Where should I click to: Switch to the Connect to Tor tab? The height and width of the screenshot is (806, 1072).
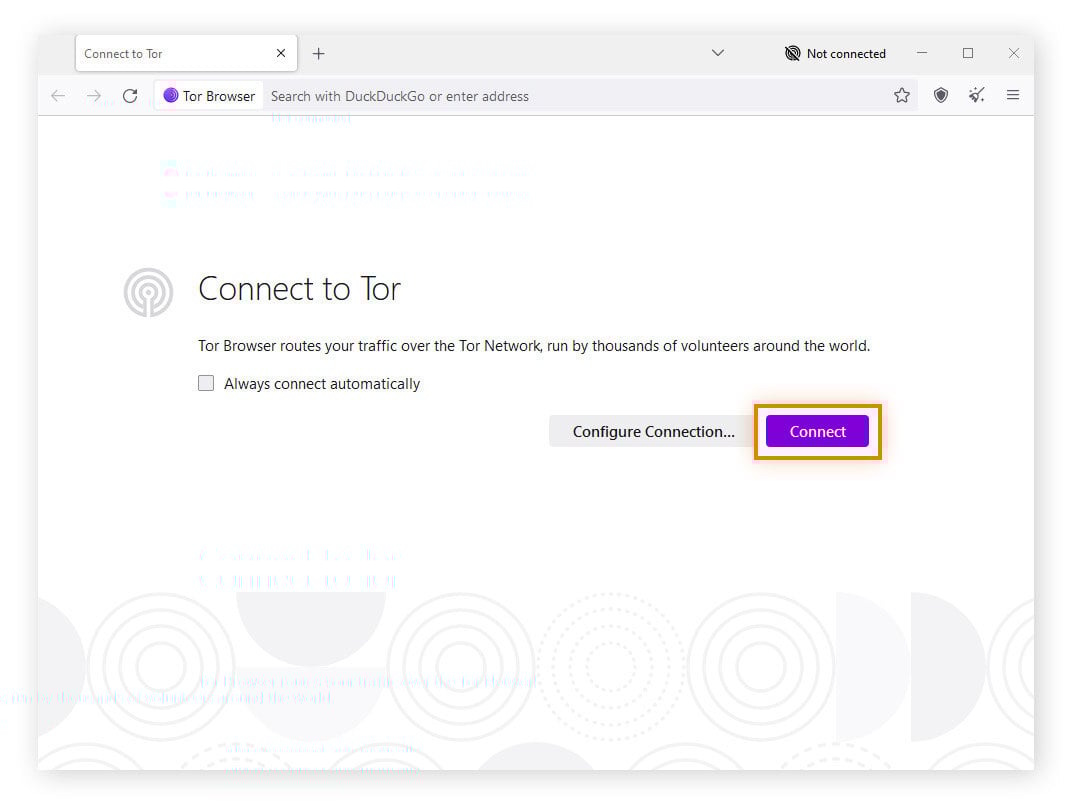[160, 53]
